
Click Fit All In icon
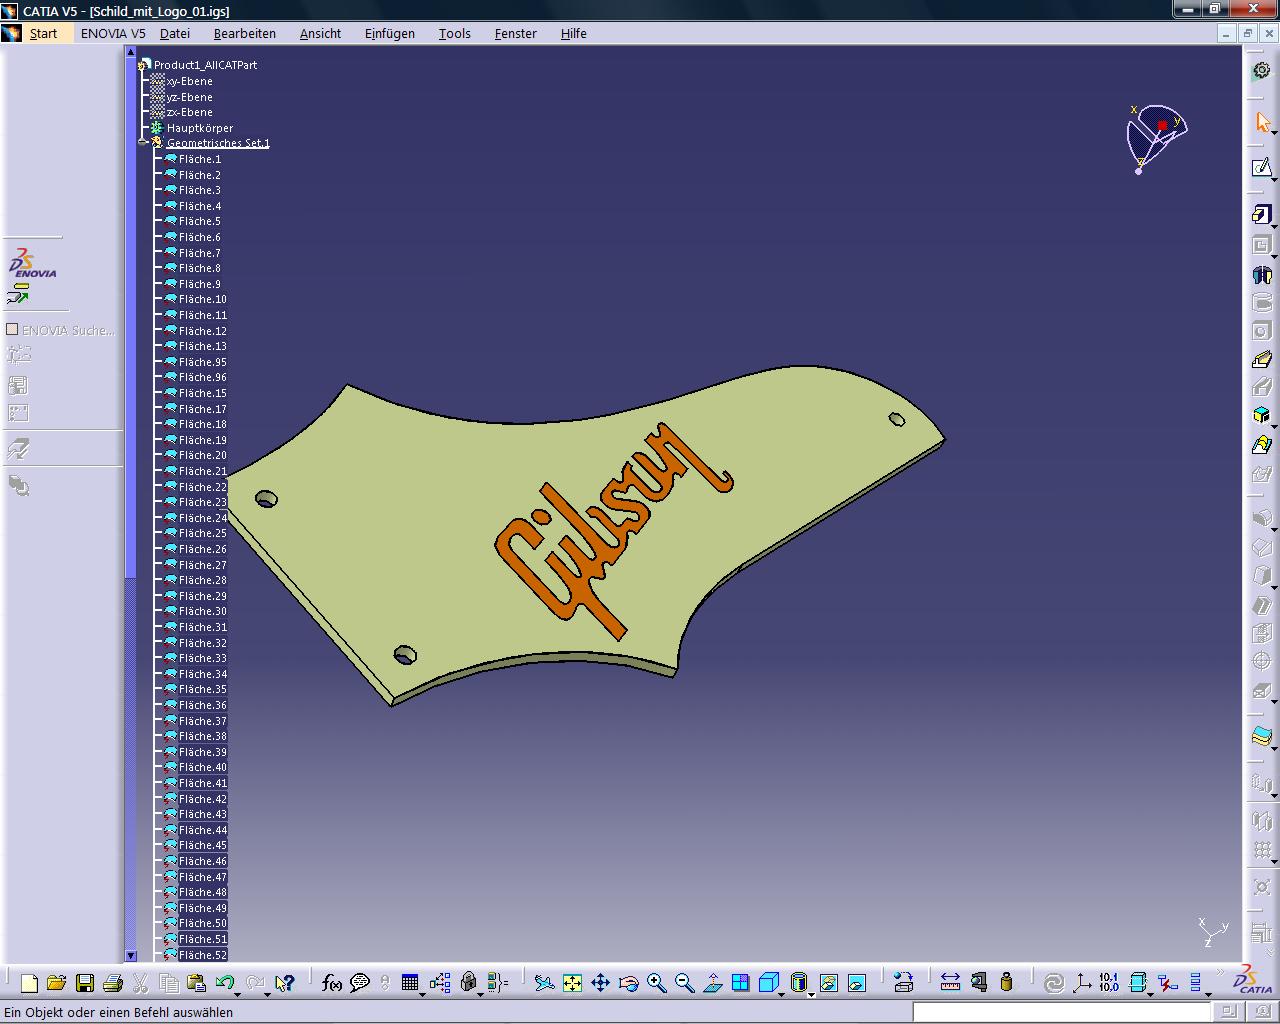click(x=572, y=983)
